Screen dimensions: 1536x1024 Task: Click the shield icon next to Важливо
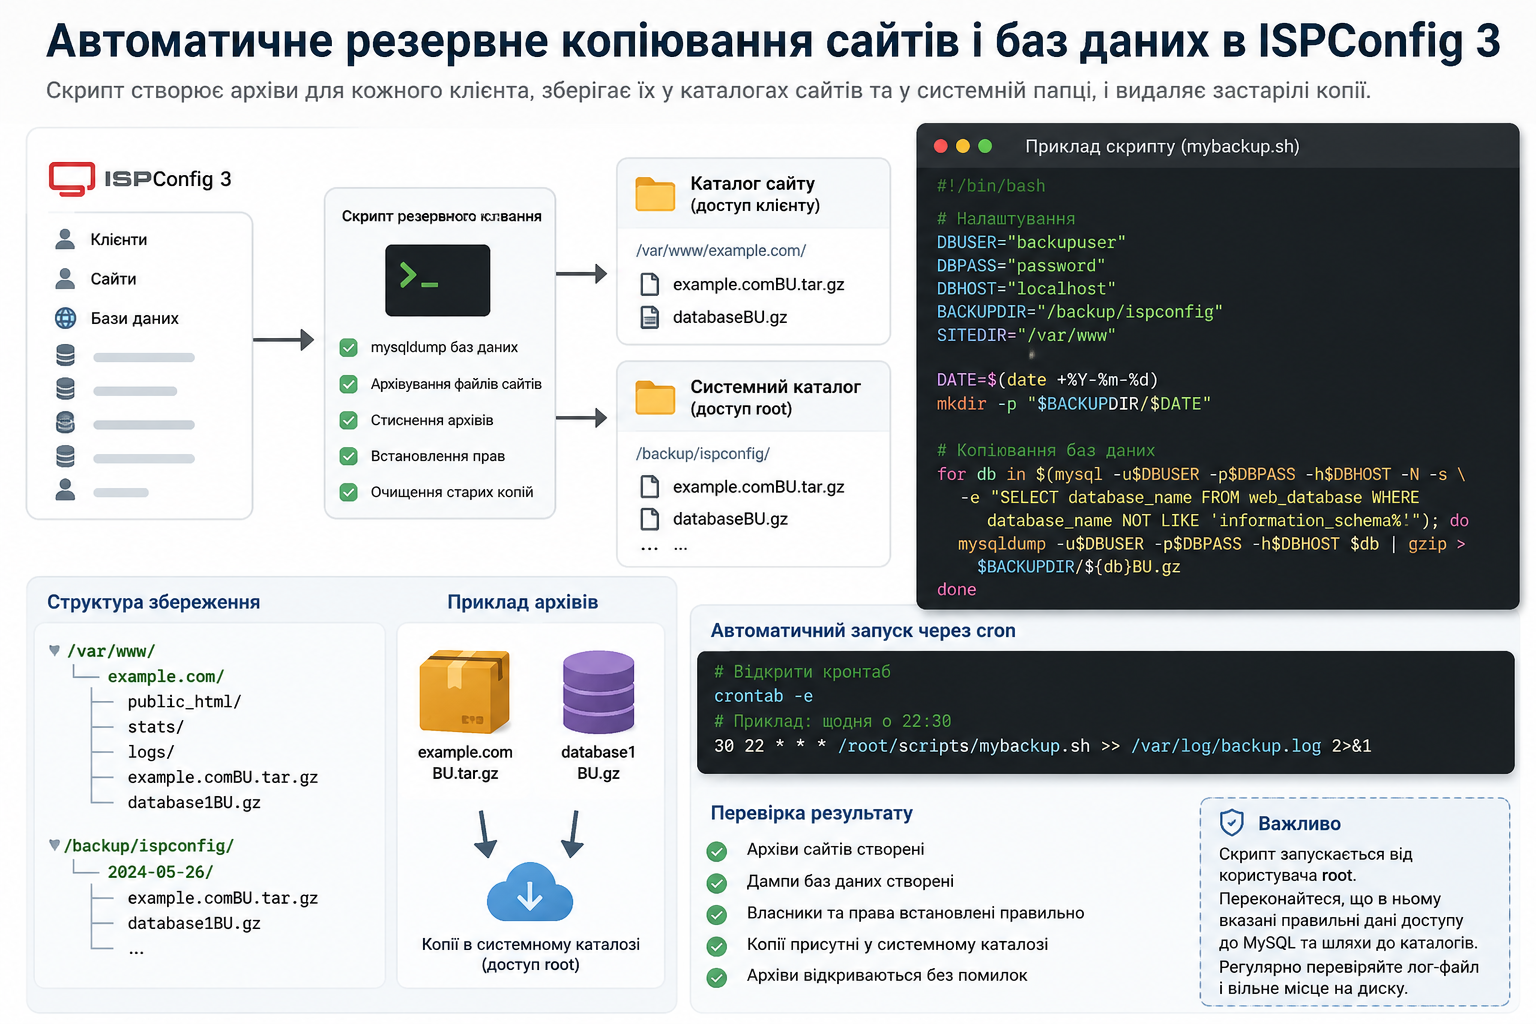[1232, 823]
